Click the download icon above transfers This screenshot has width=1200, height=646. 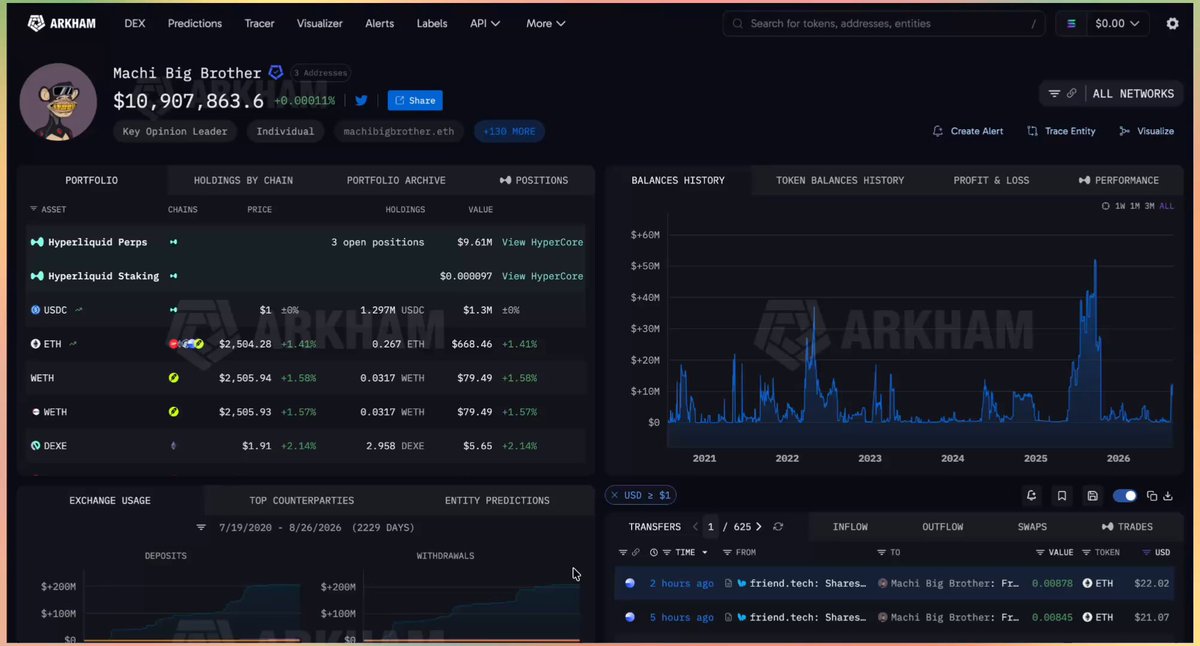(x=1169, y=495)
